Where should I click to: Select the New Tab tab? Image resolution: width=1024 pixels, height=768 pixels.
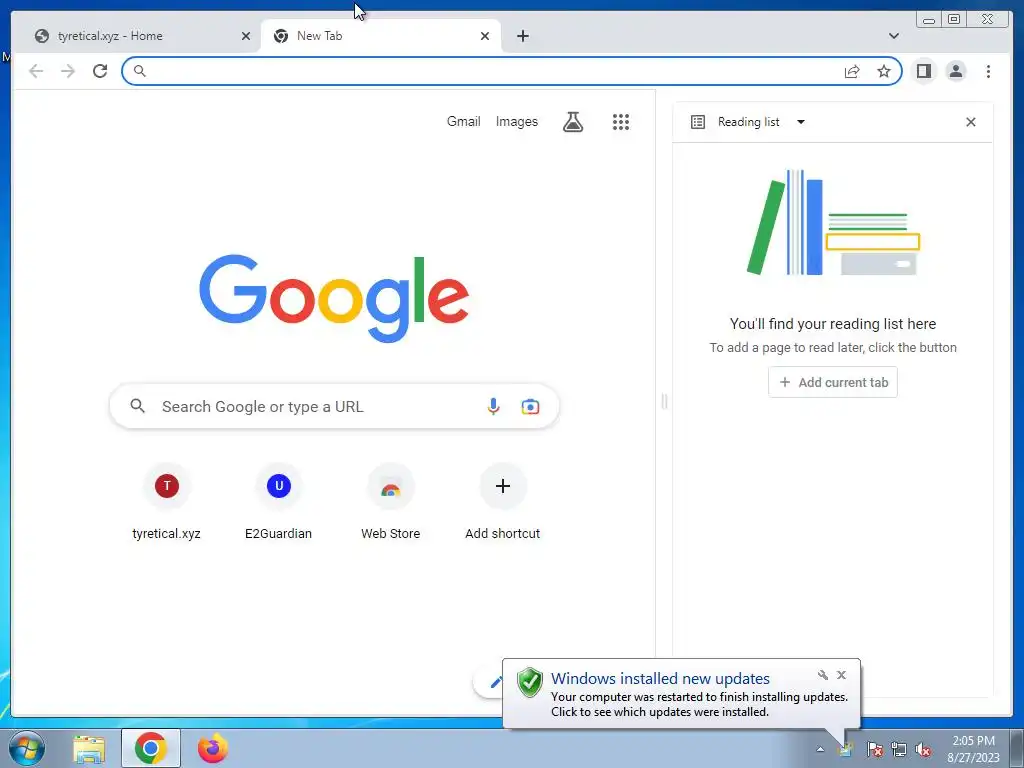pos(381,36)
